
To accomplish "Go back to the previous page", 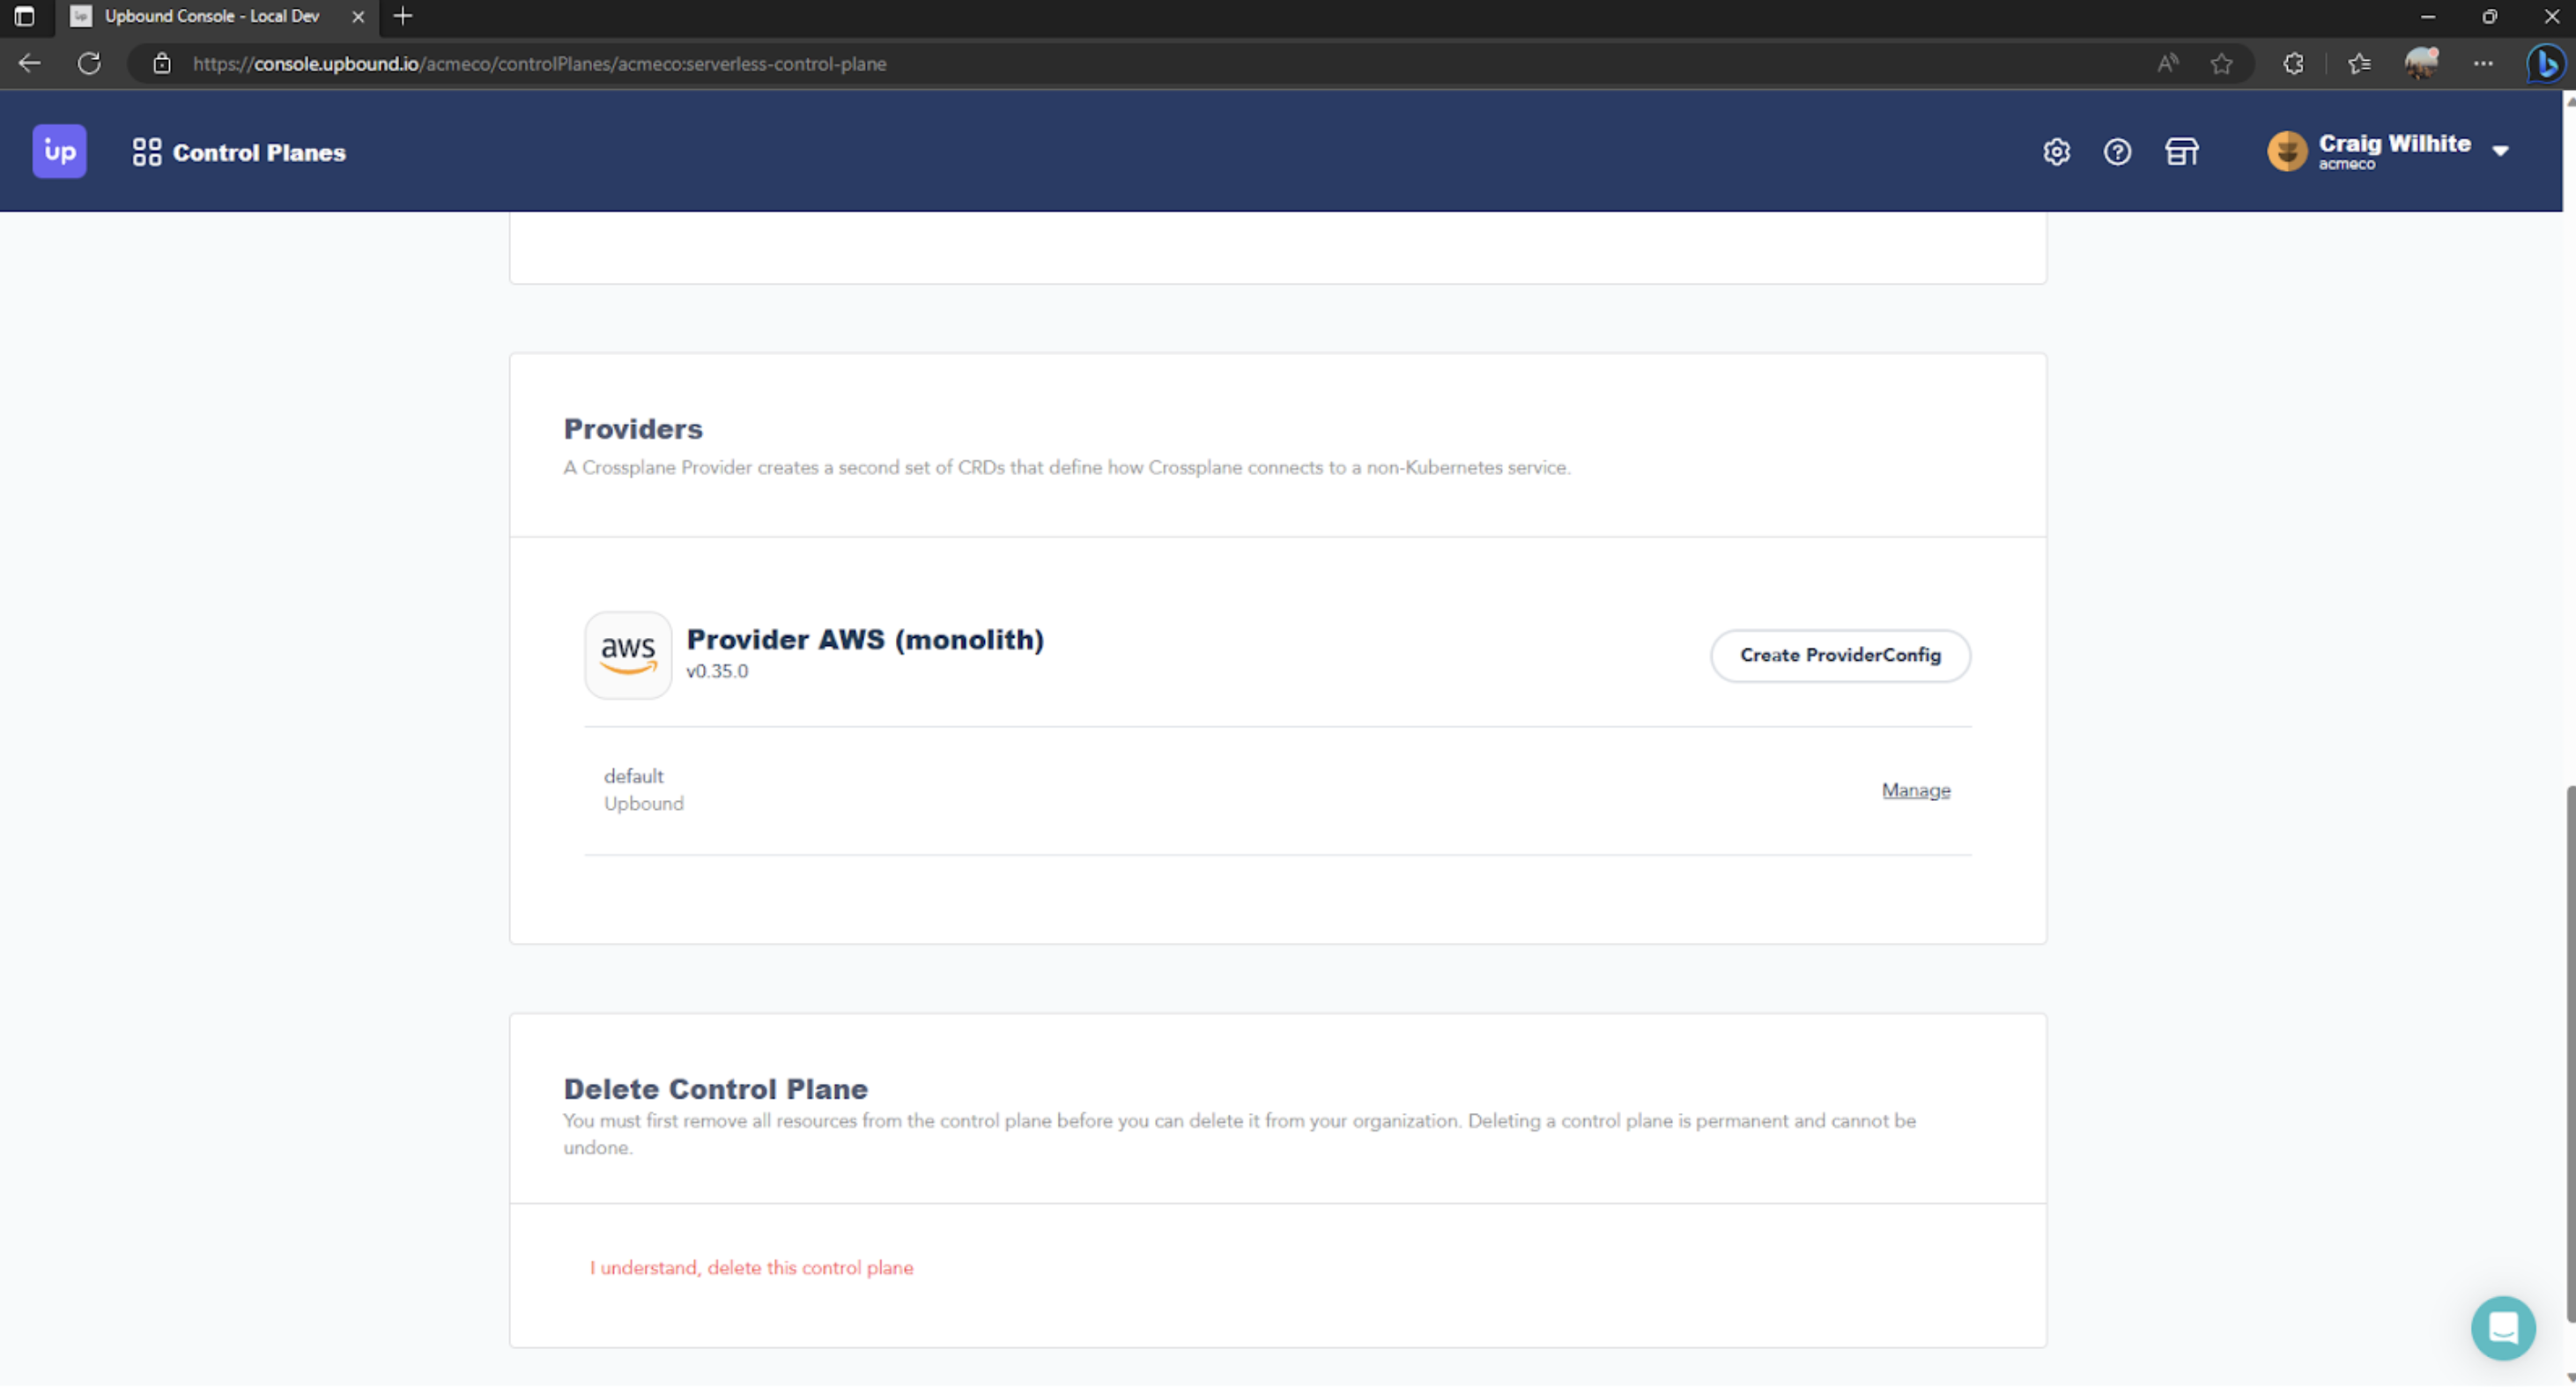I will [30, 64].
